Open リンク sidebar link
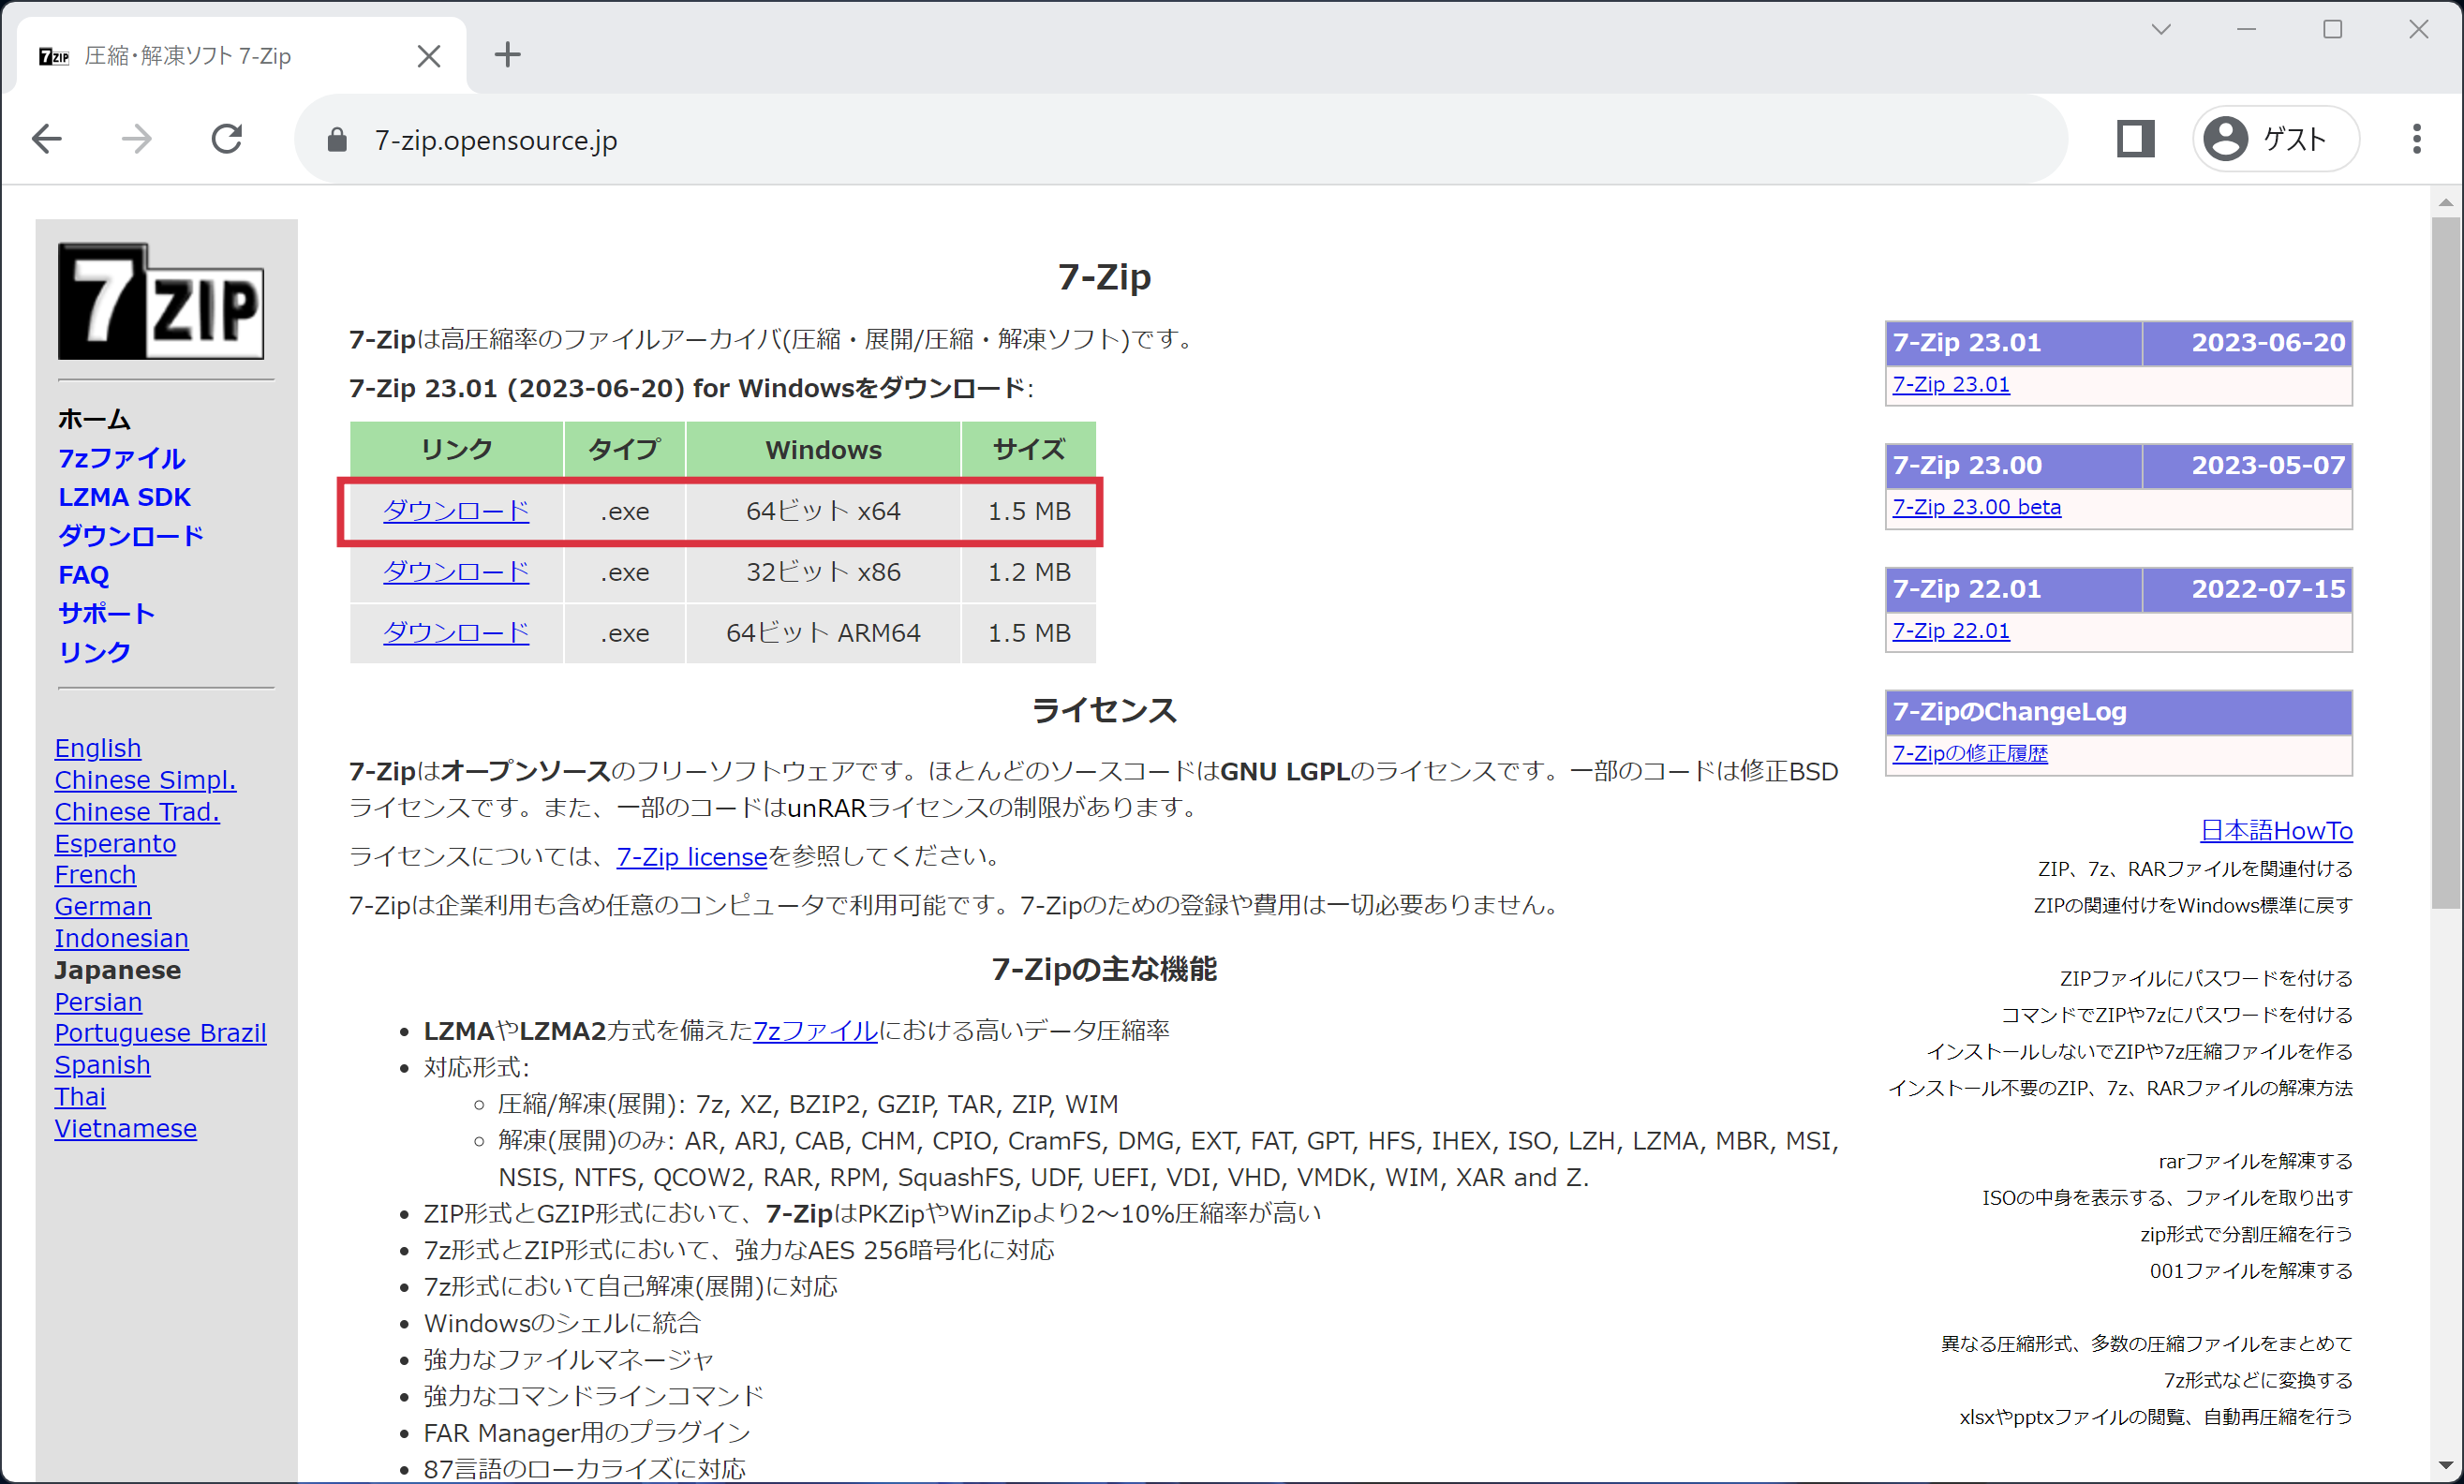The width and height of the screenshot is (2464, 1484). click(x=94, y=652)
